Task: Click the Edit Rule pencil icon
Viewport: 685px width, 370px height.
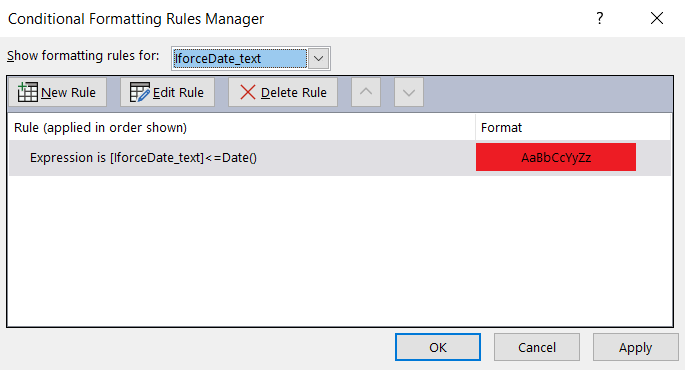Action: 140,92
